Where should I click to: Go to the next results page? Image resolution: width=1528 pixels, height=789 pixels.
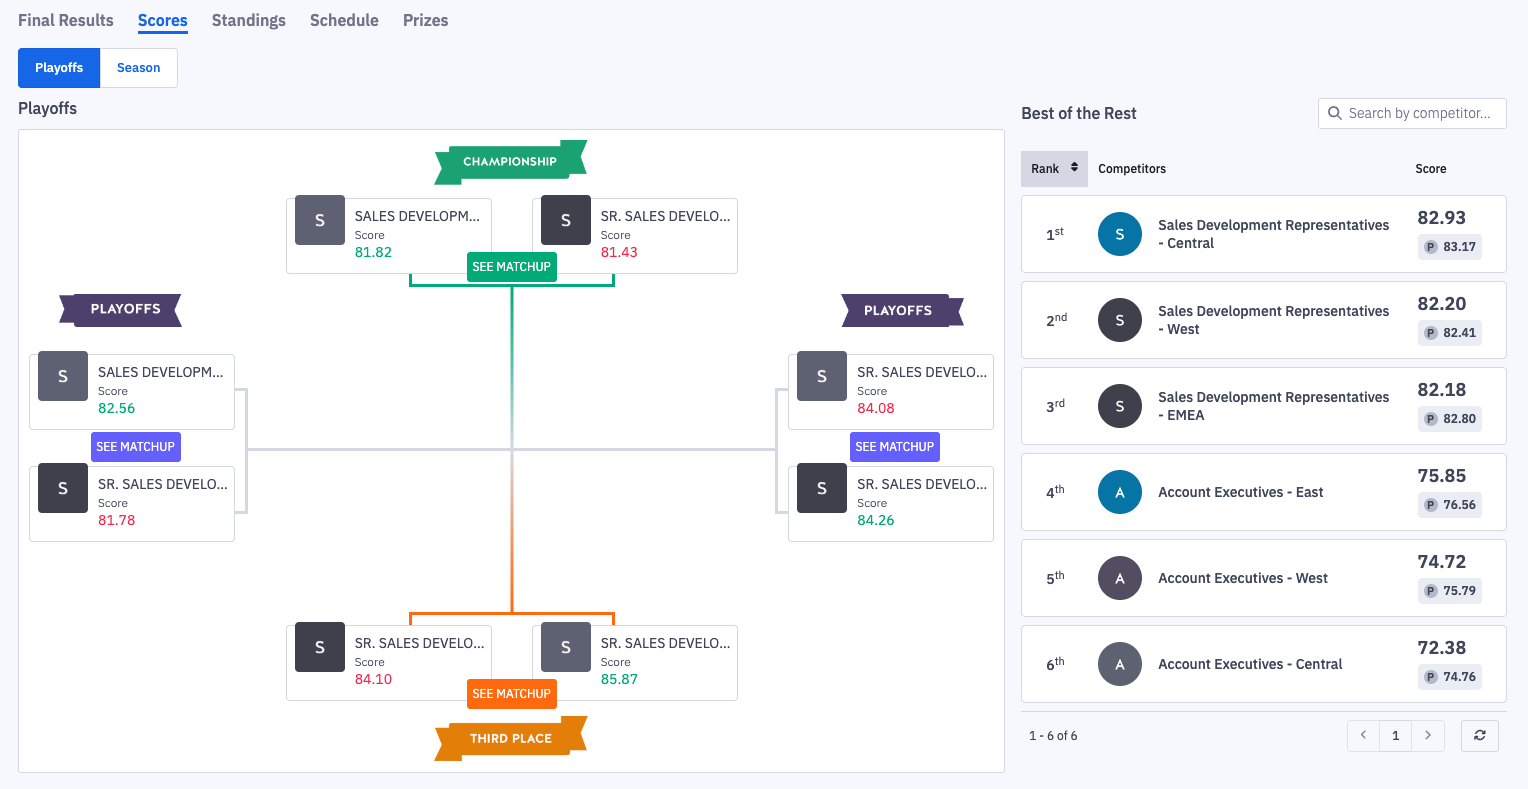(1428, 736)
